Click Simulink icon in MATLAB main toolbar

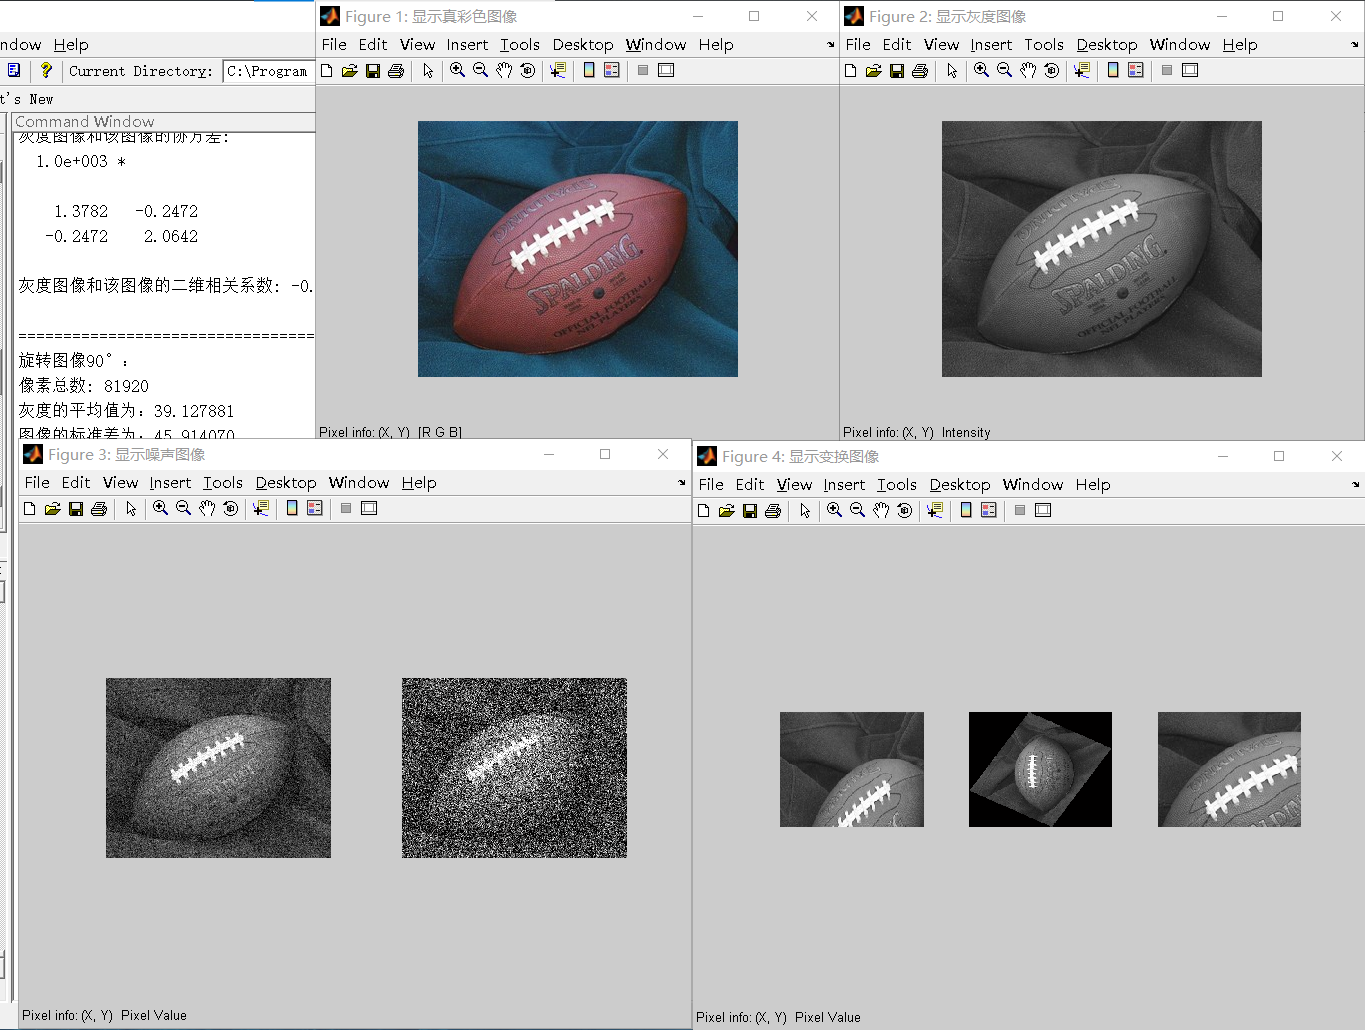pyautogui.click(x=14, y=70)
